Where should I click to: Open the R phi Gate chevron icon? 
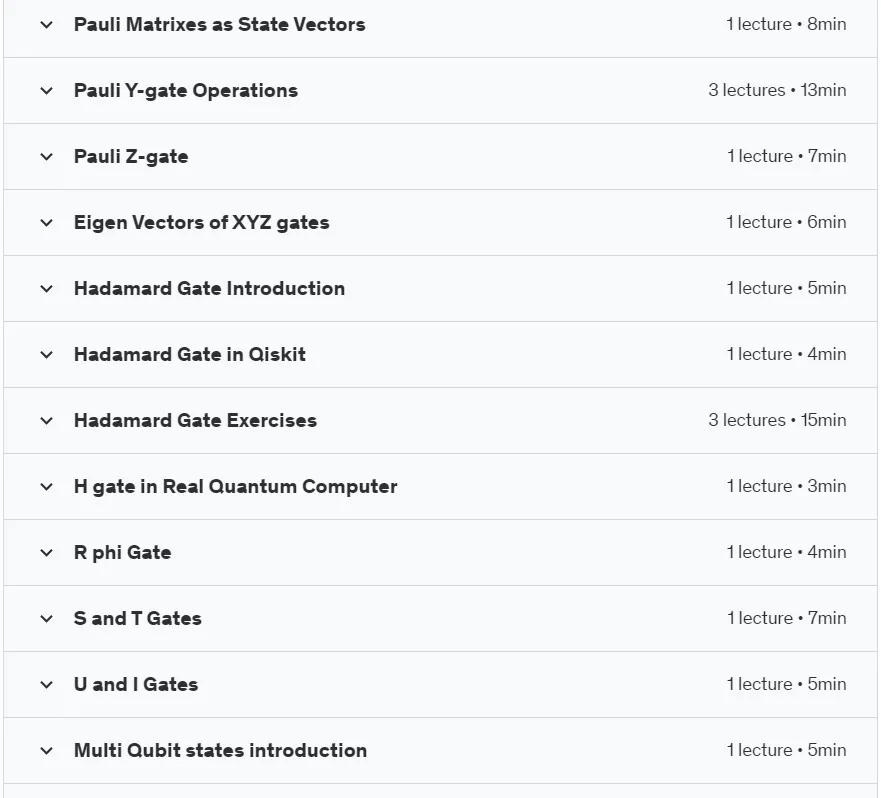(x=47, y=552)
